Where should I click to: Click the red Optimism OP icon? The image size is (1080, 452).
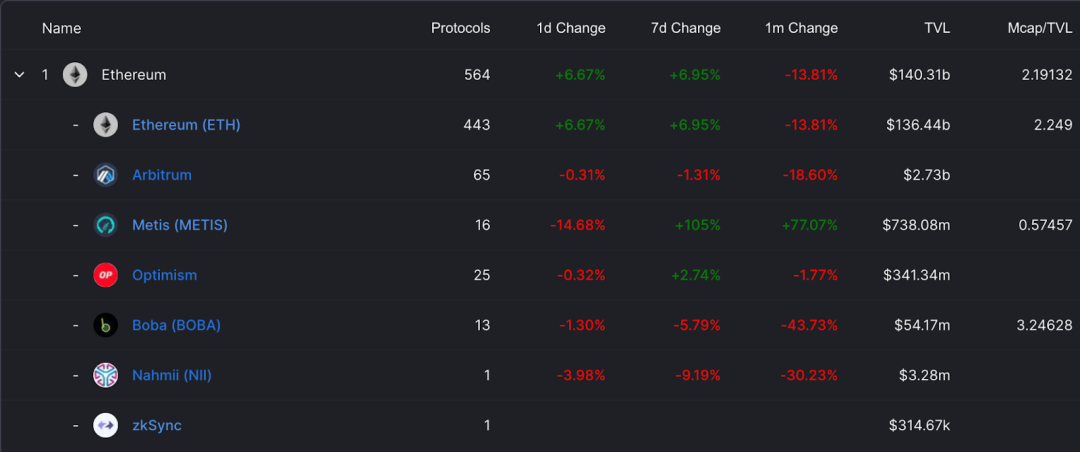[x=105, y=275]
